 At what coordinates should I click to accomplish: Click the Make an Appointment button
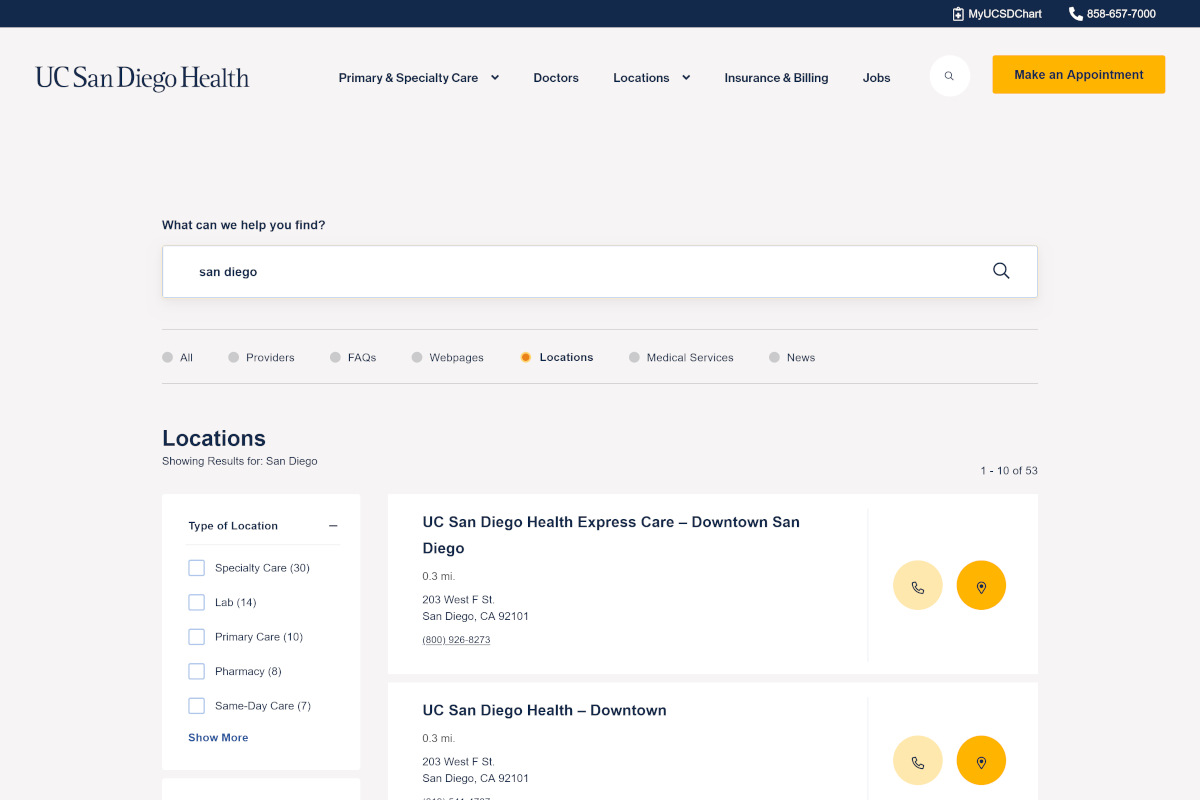pyautogui.click(x=1078, y=74)
